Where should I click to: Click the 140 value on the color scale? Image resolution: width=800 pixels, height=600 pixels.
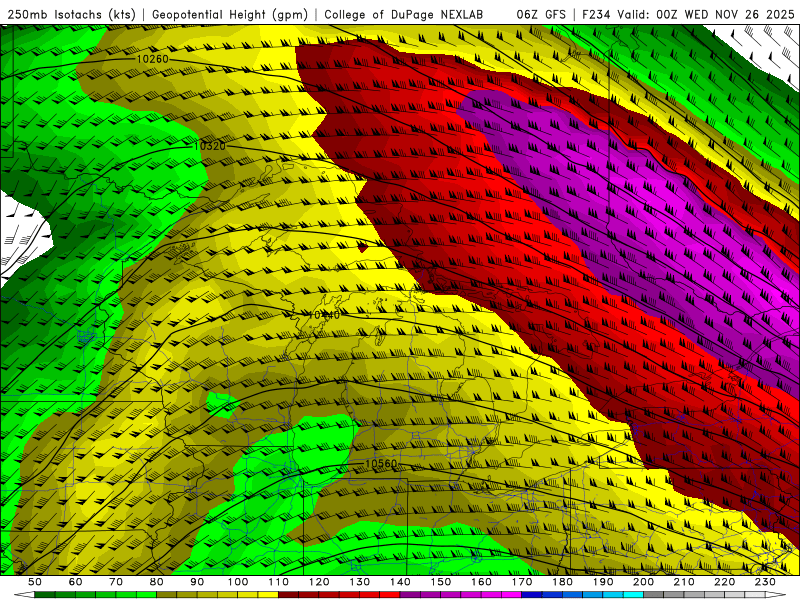click(400, 582)
